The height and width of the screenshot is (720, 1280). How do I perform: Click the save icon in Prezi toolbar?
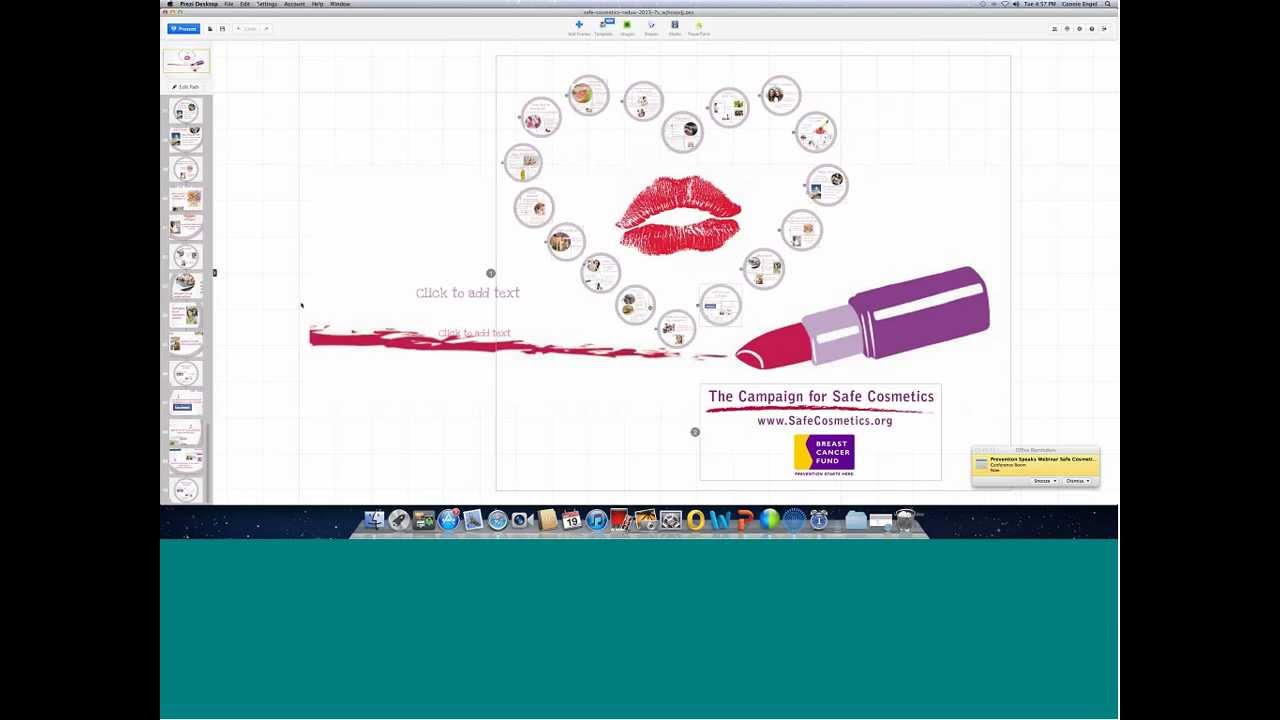(222, 29)
